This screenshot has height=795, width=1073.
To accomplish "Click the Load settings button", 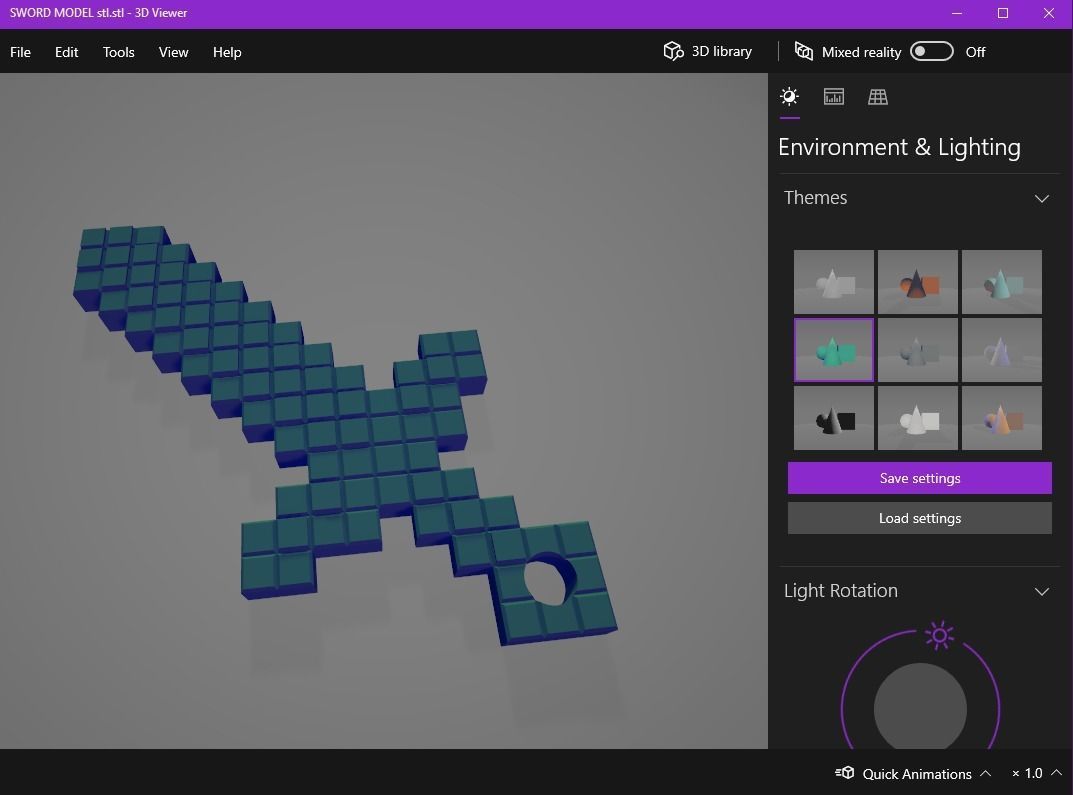I will pos(920,519).
